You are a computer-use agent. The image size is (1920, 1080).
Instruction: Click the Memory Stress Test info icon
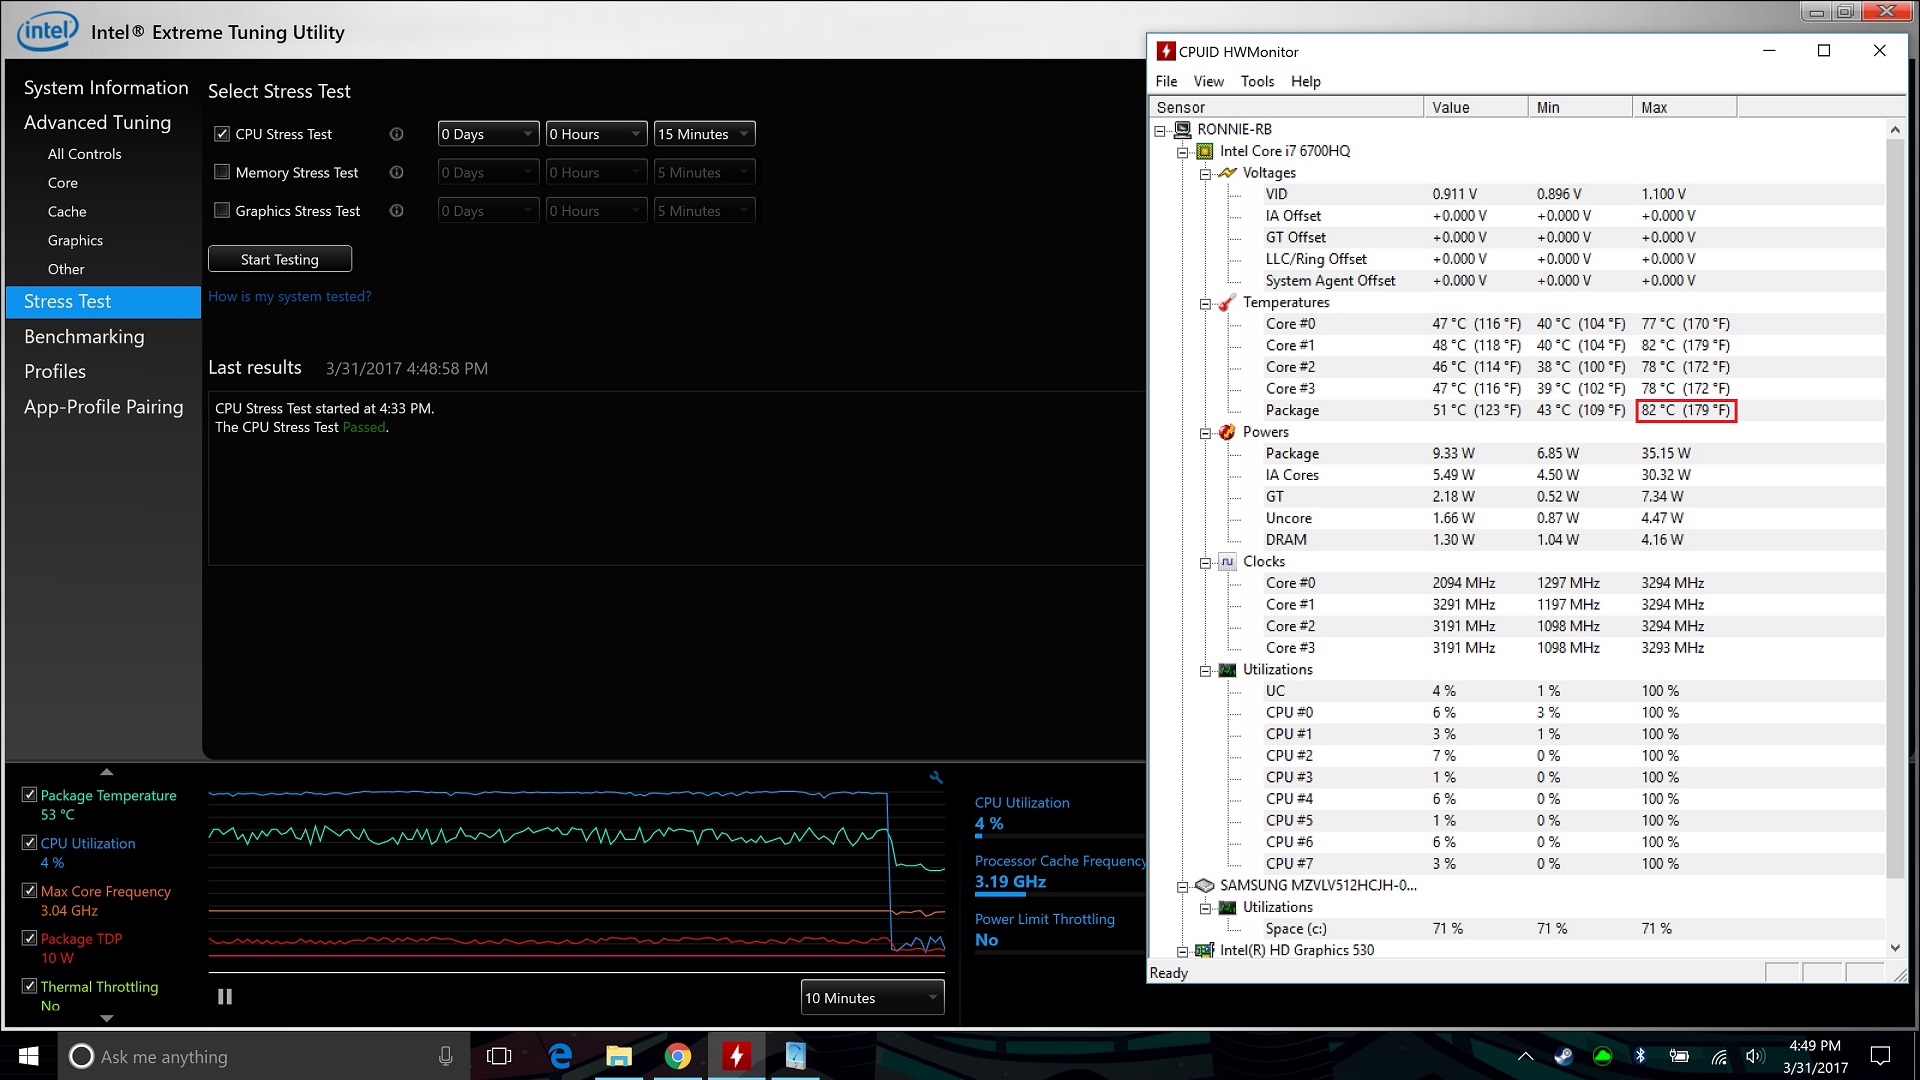pos(396,172)
